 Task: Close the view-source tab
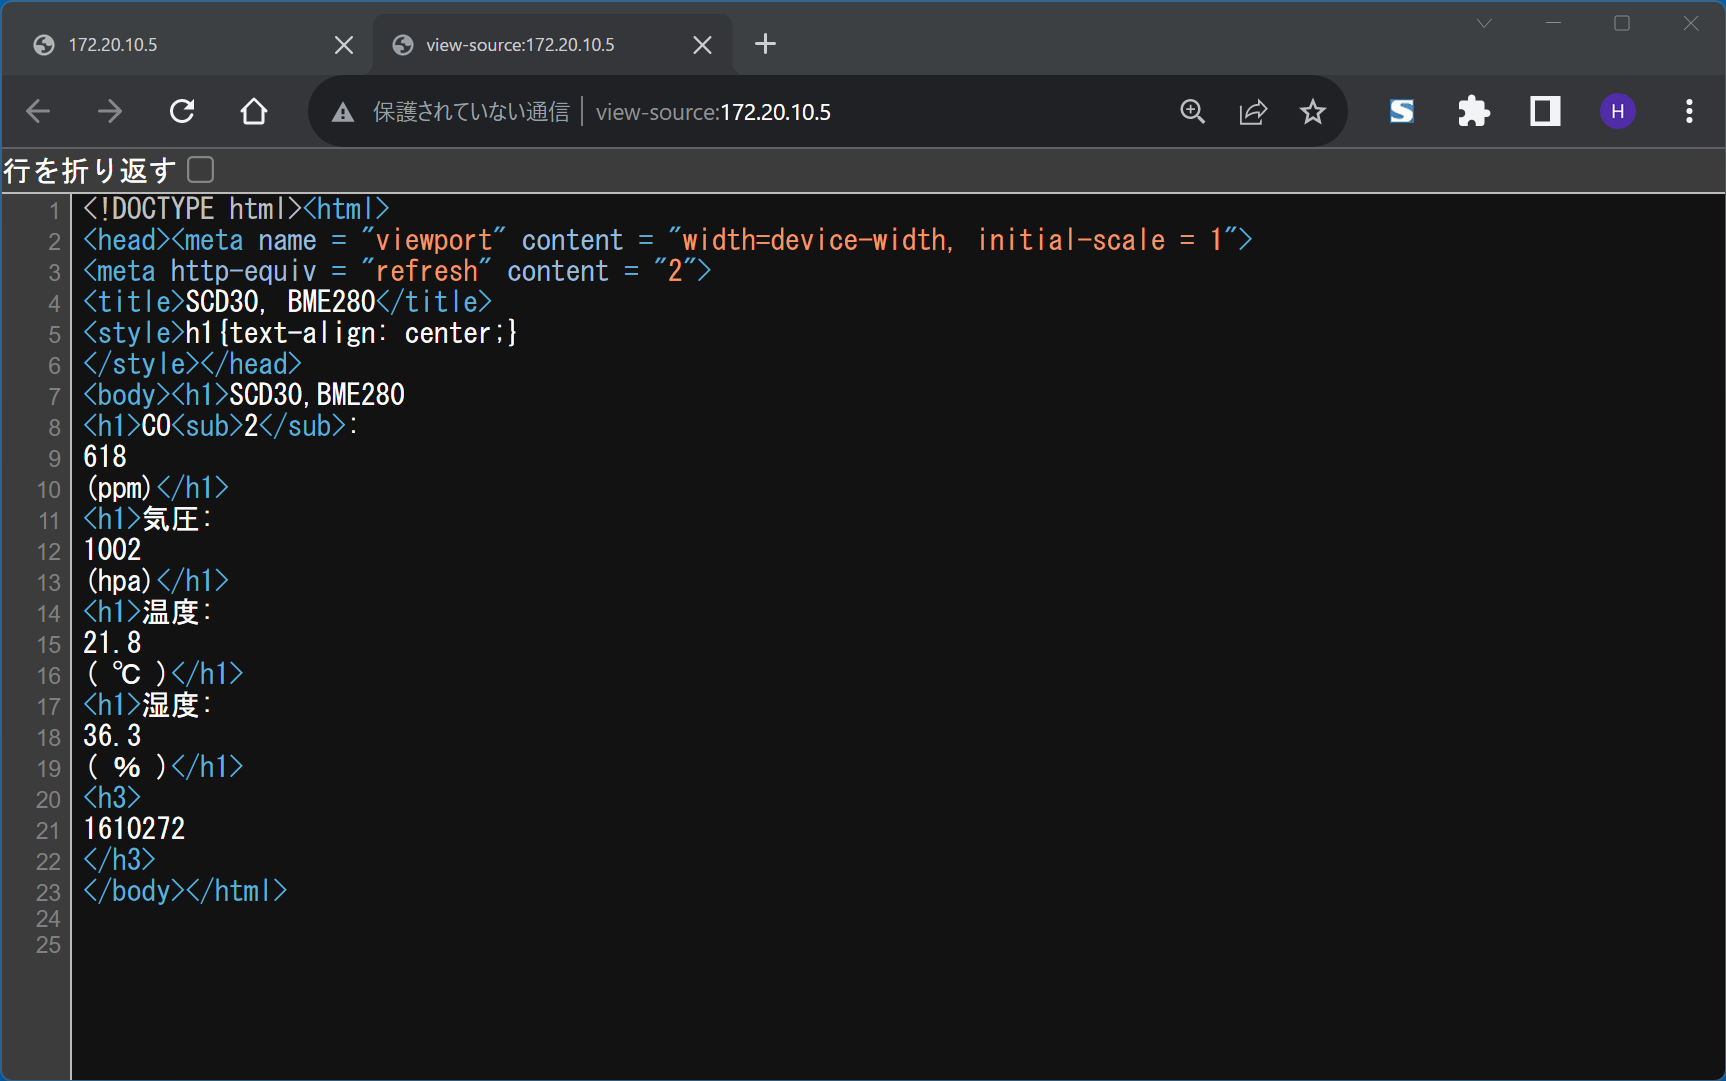(x=702, y=45)
